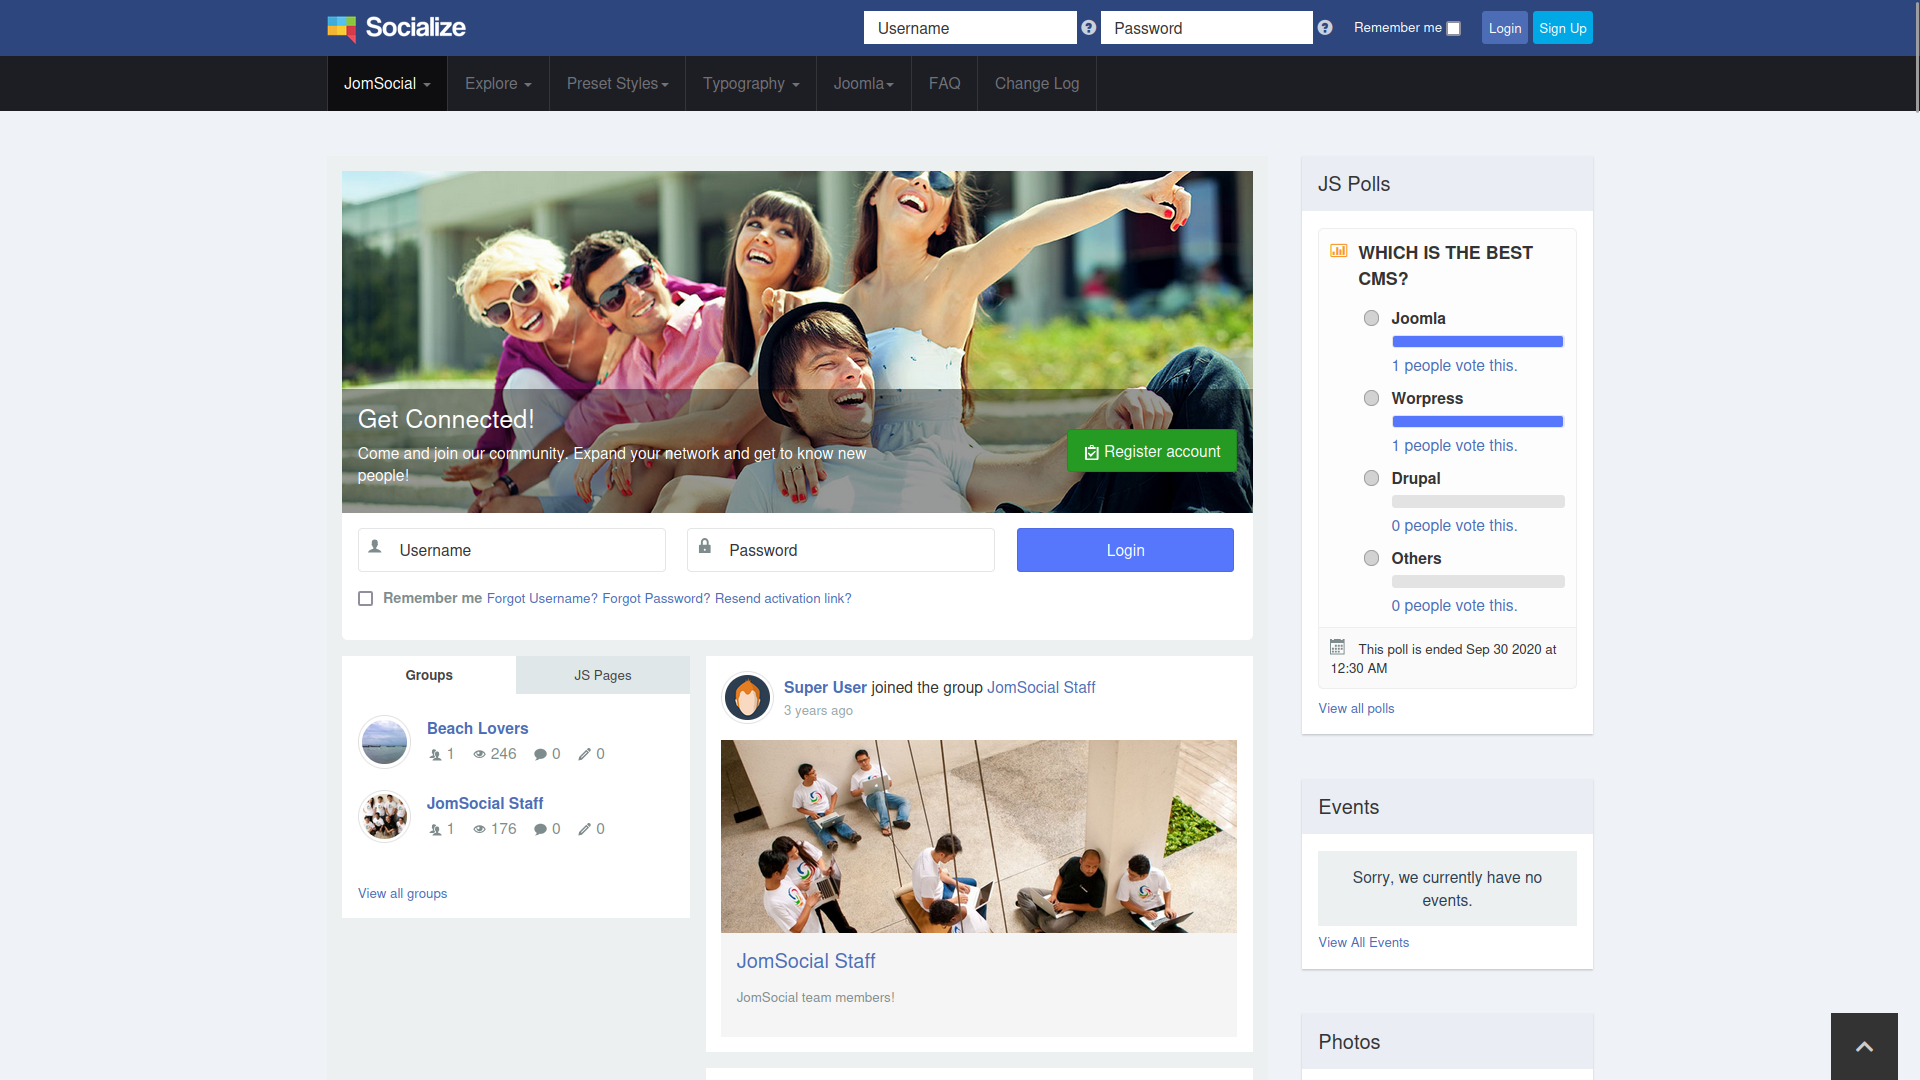Click the help icon beside Username field
This screenshot has width=1920, height=1080.
(1089, 28)
